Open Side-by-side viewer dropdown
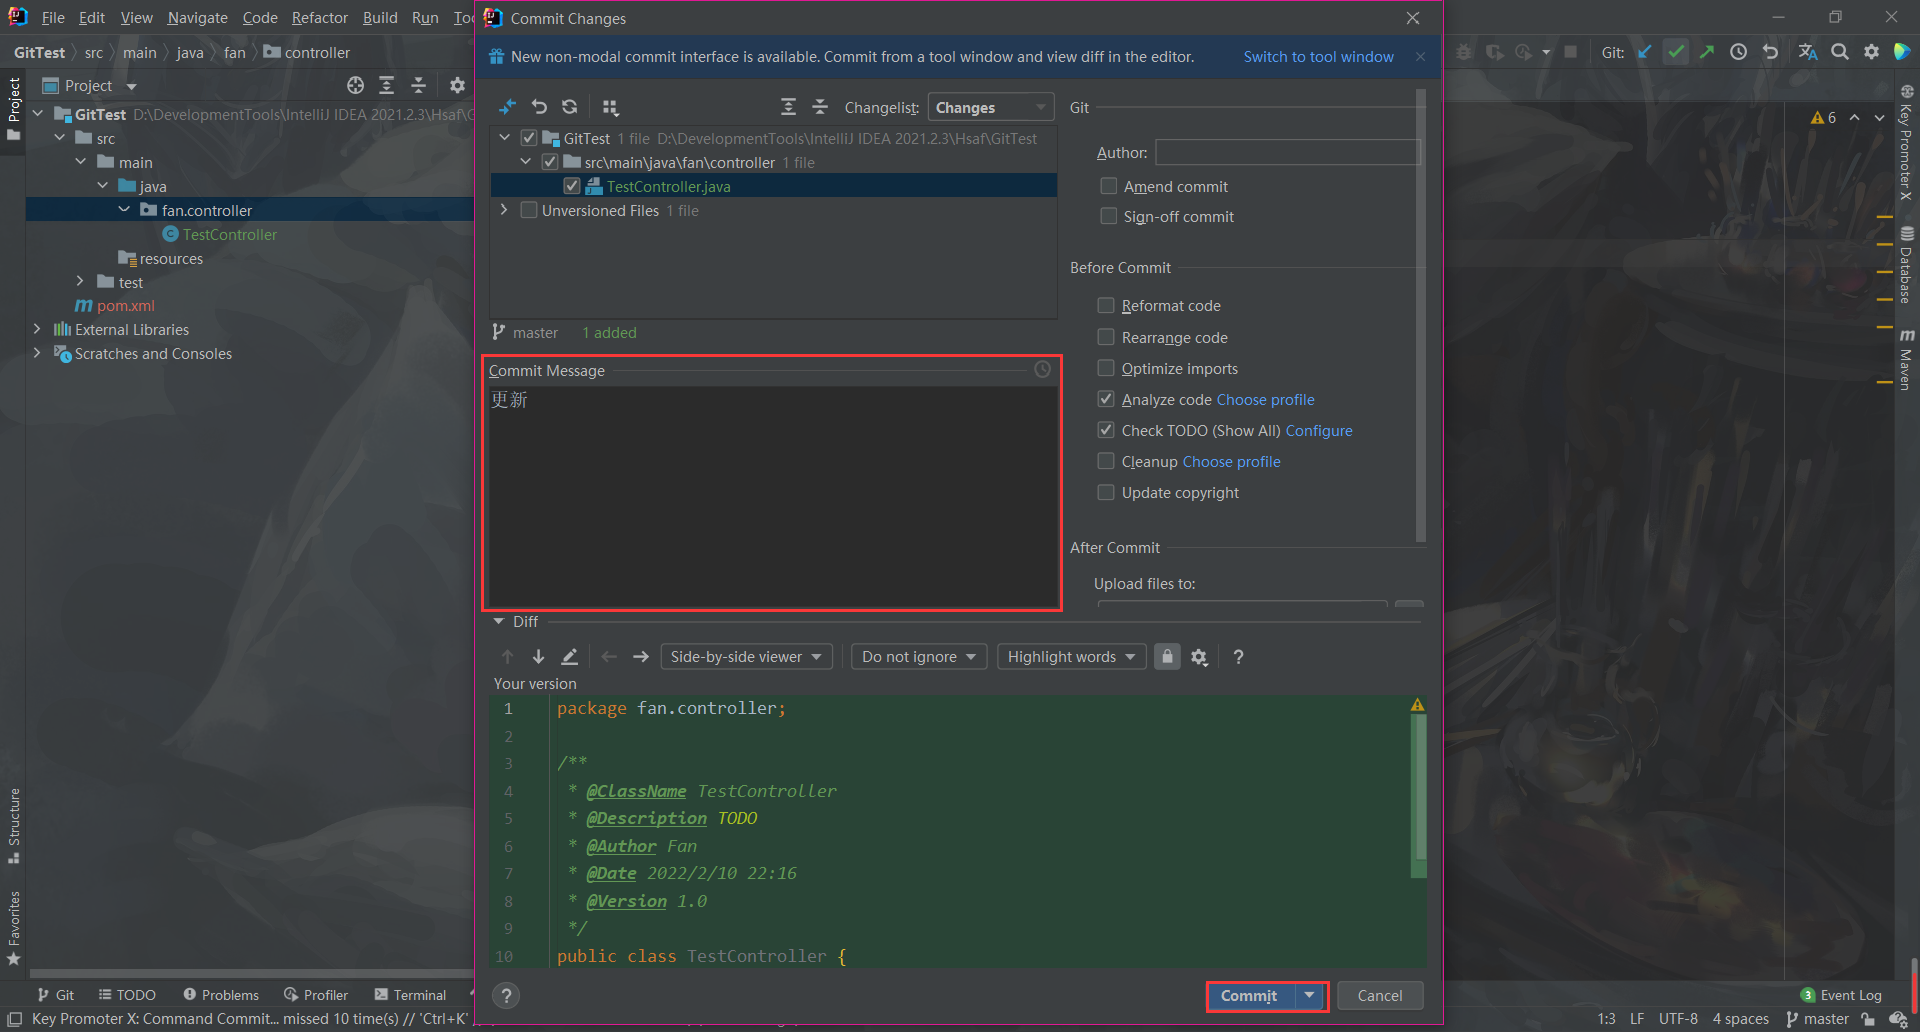 tap(746, 657)
